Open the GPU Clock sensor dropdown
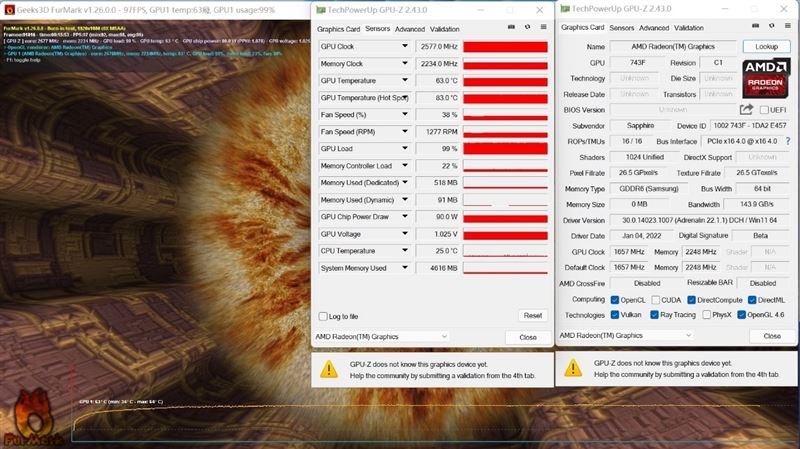Image resolution: width=800 pixels, height=449 pixels. pyautogui.click(x=405, y=46)
